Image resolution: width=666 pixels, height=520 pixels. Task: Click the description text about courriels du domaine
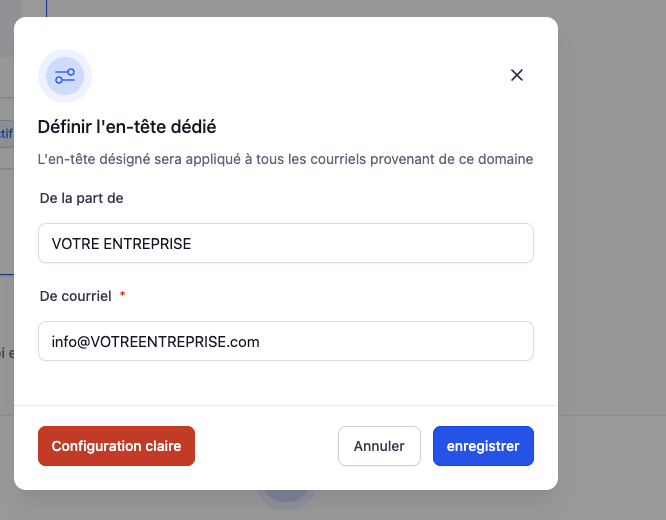pyautogui.click(x=285, y=159)
